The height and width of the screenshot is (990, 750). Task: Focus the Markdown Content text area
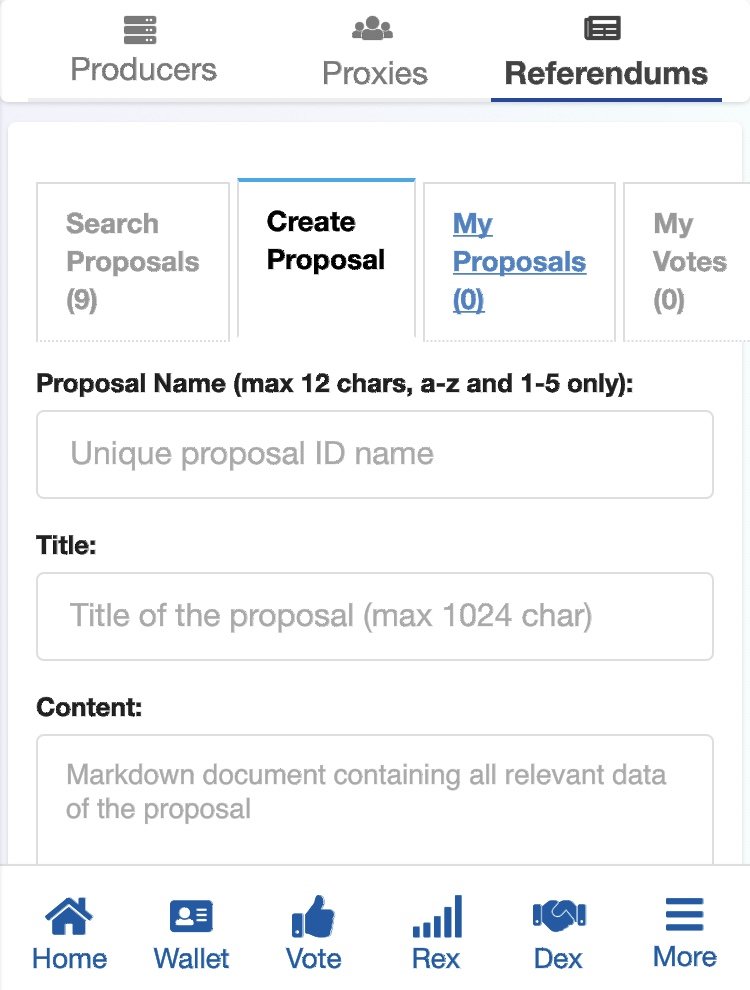pyautogui.click(x=375, y=800)
